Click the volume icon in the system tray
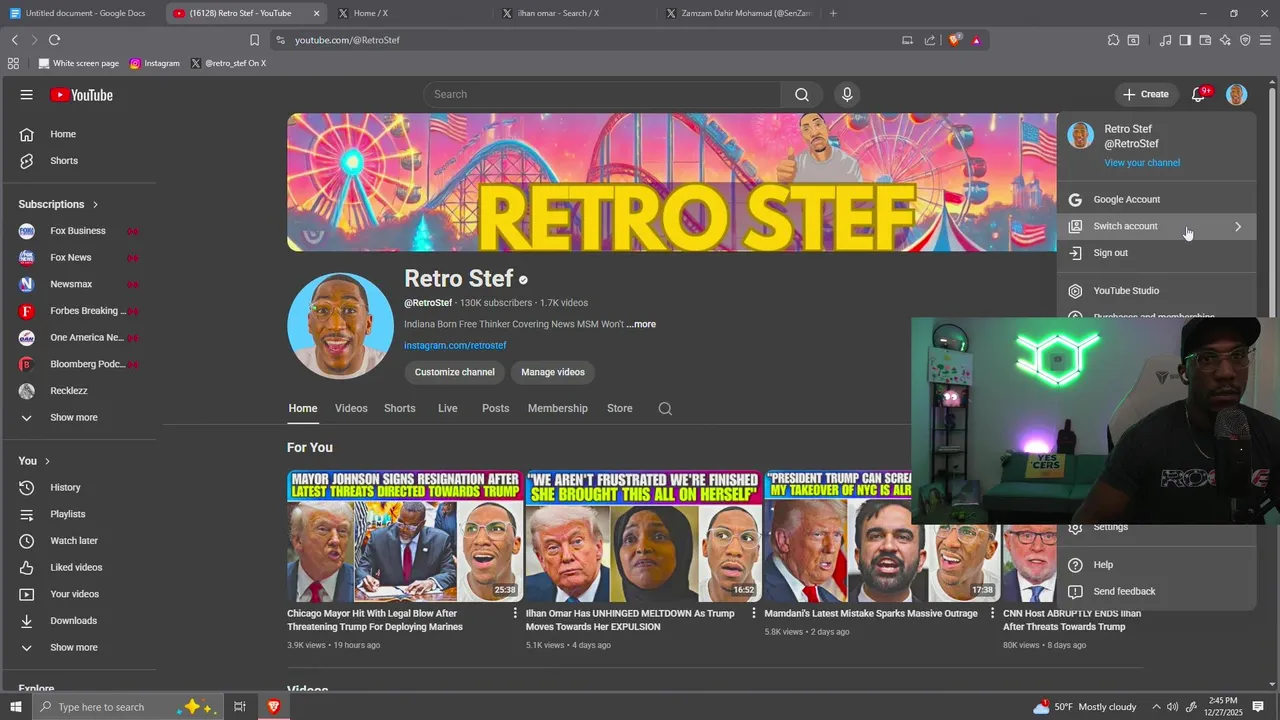 tap(1173, 707)
